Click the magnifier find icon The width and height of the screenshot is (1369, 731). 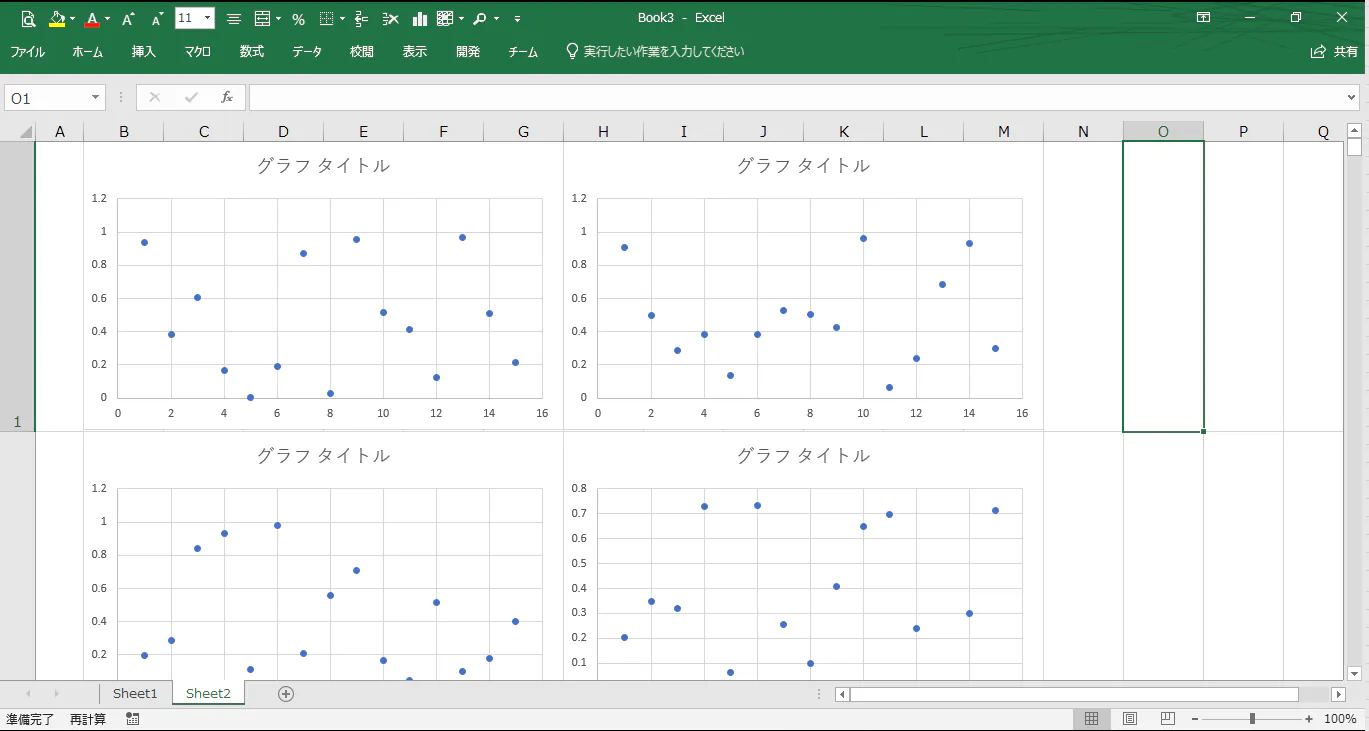480,18
